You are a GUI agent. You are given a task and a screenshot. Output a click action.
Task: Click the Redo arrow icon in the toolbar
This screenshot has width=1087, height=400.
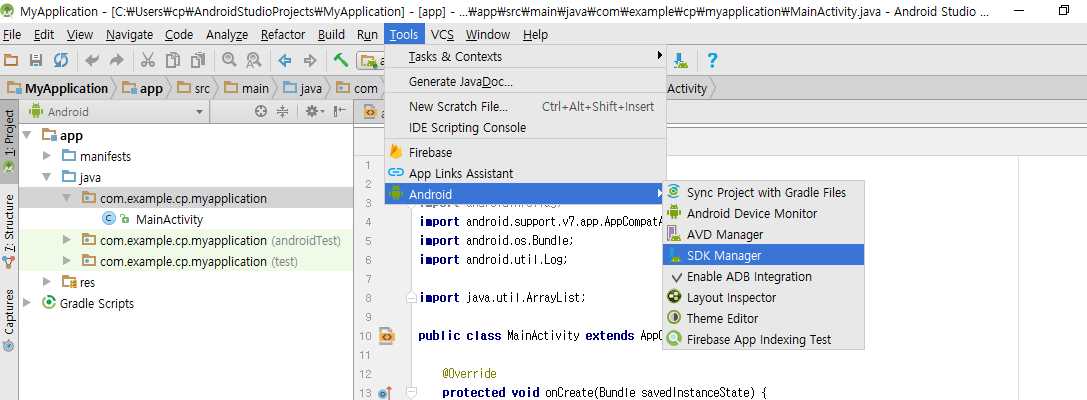pos(116,60)
